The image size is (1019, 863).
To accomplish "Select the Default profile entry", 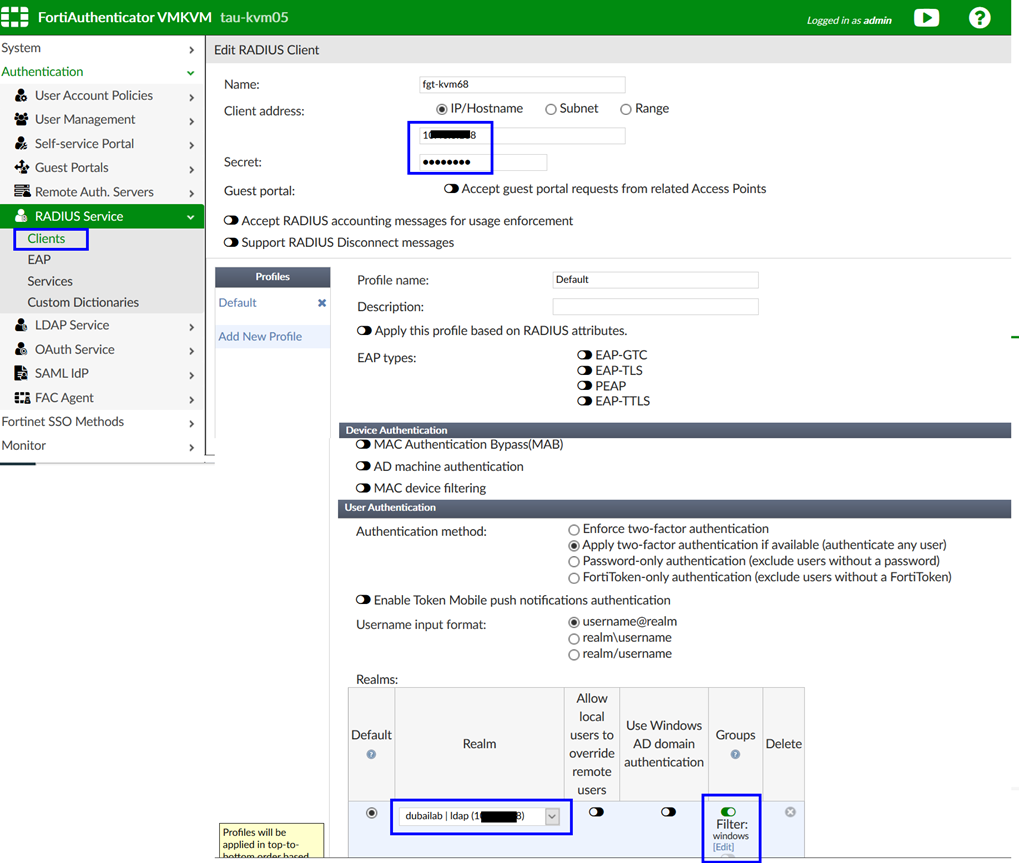I will click(x=237, y=303).
